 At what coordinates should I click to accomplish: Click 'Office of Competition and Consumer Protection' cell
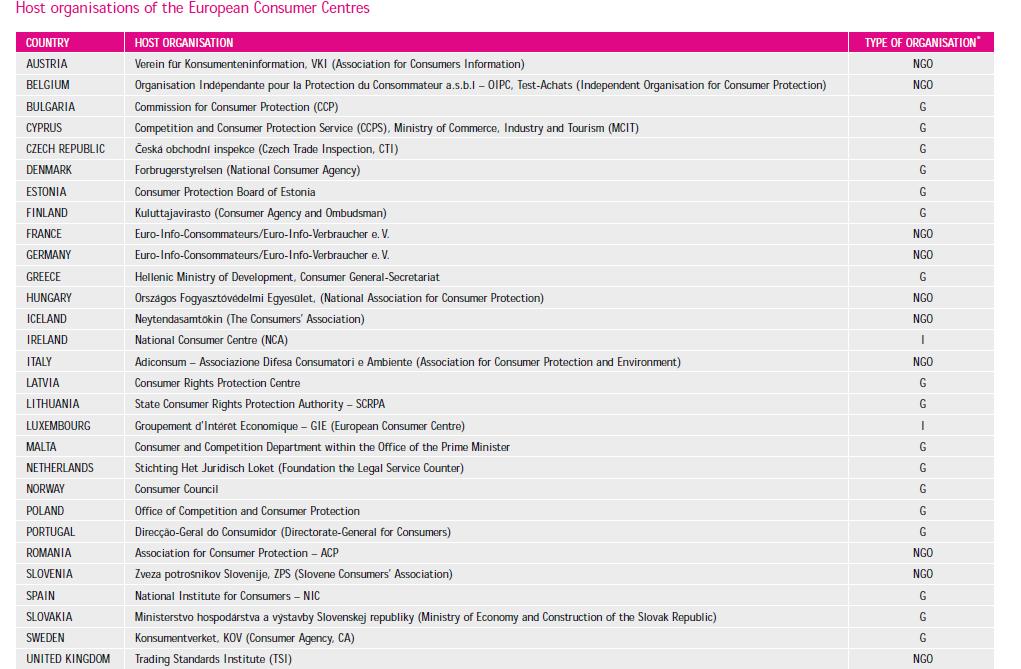(486, 510)
